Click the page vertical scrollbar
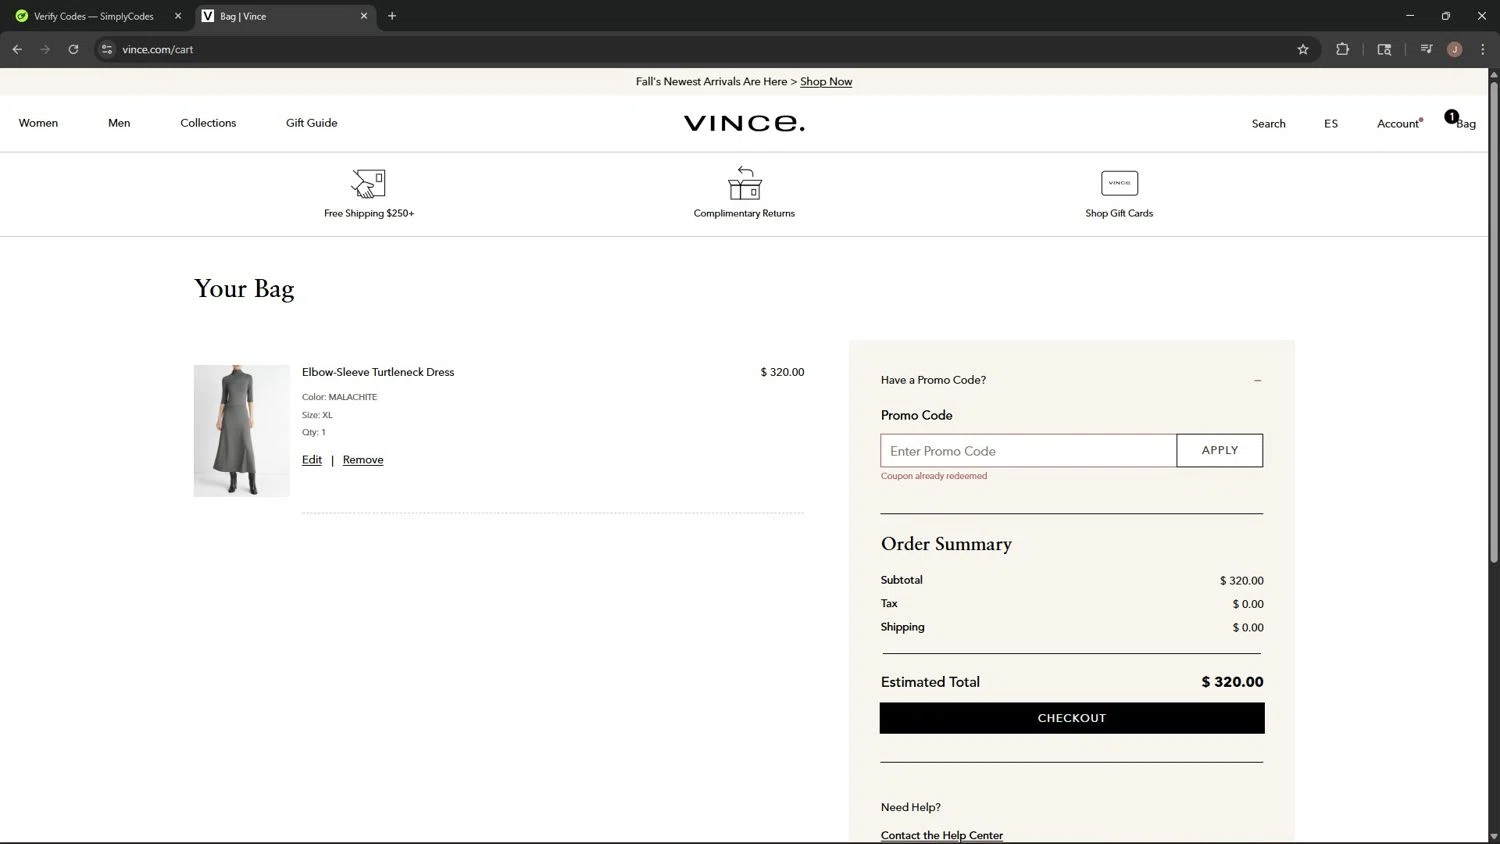The height and width of the screenshot is (844, 1500). coord(1494,324)
